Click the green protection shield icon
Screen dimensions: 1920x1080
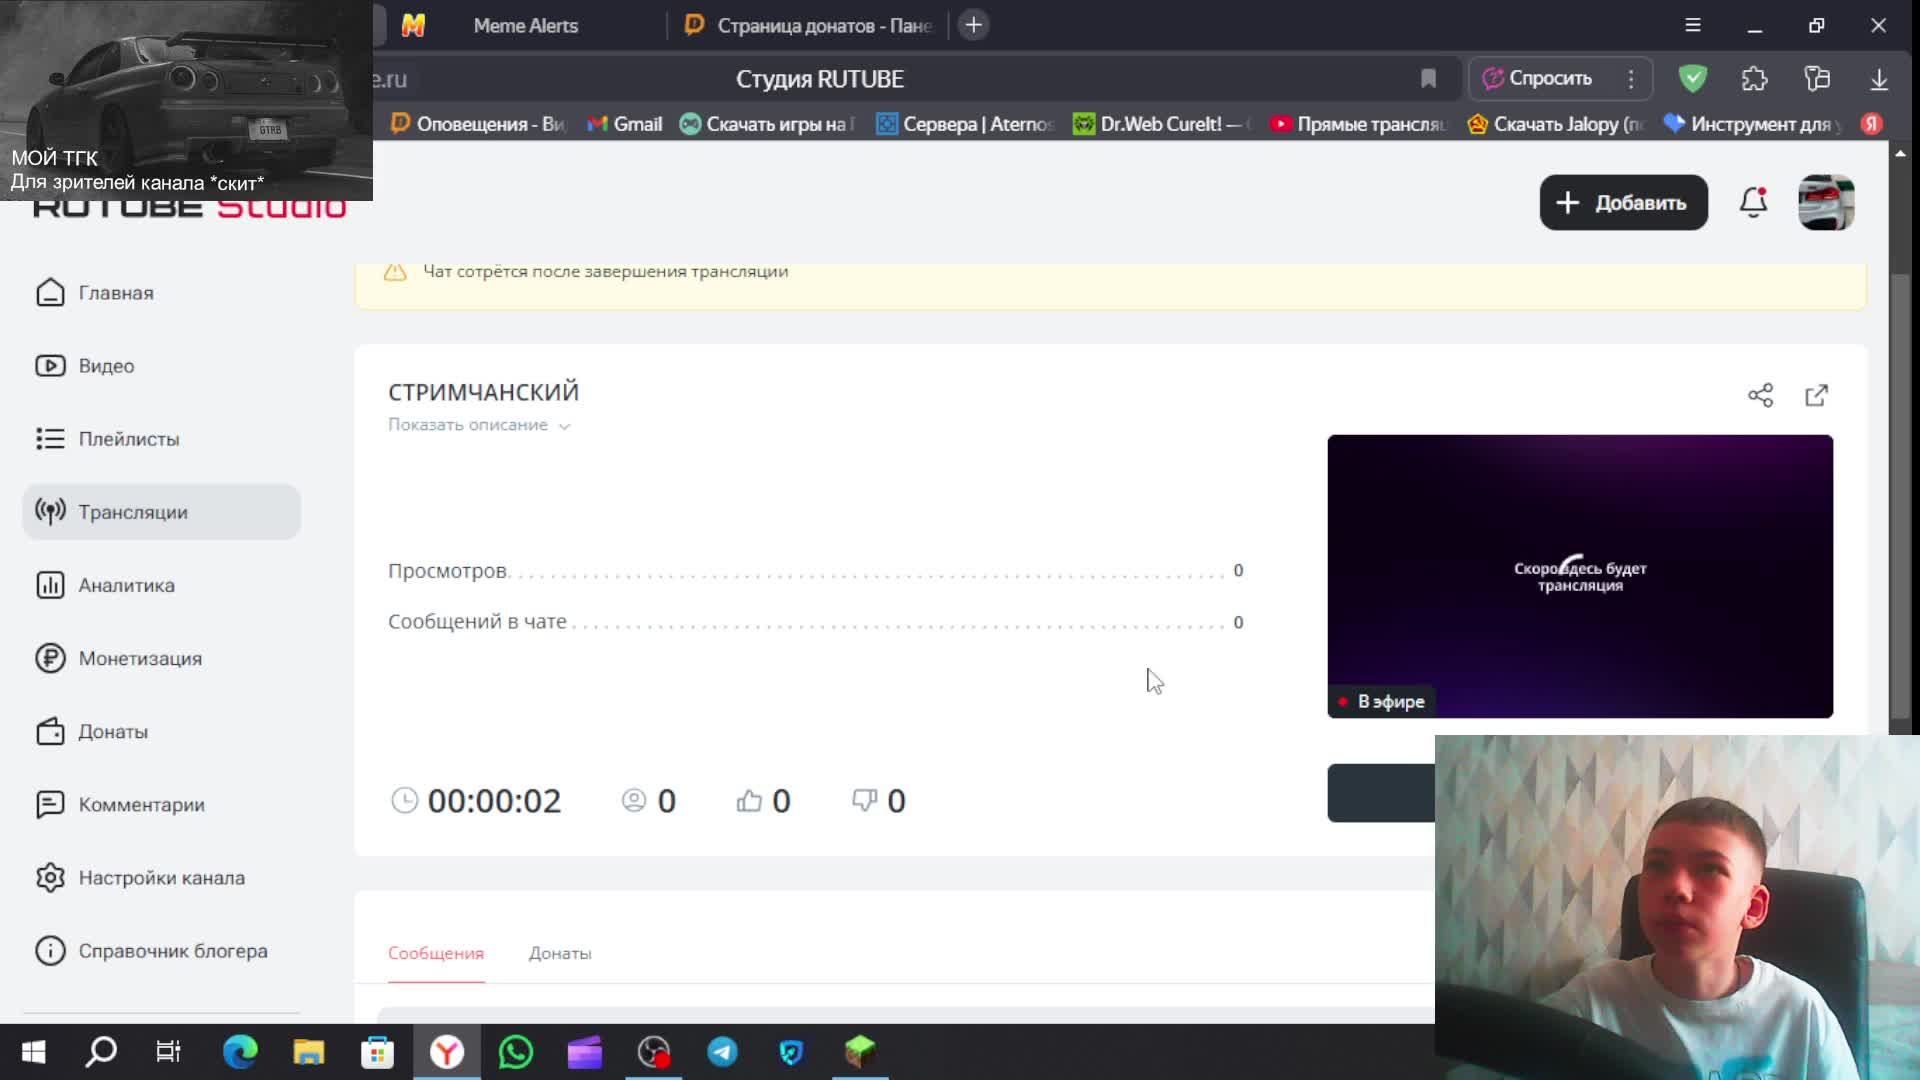[x=1692, y=79]
